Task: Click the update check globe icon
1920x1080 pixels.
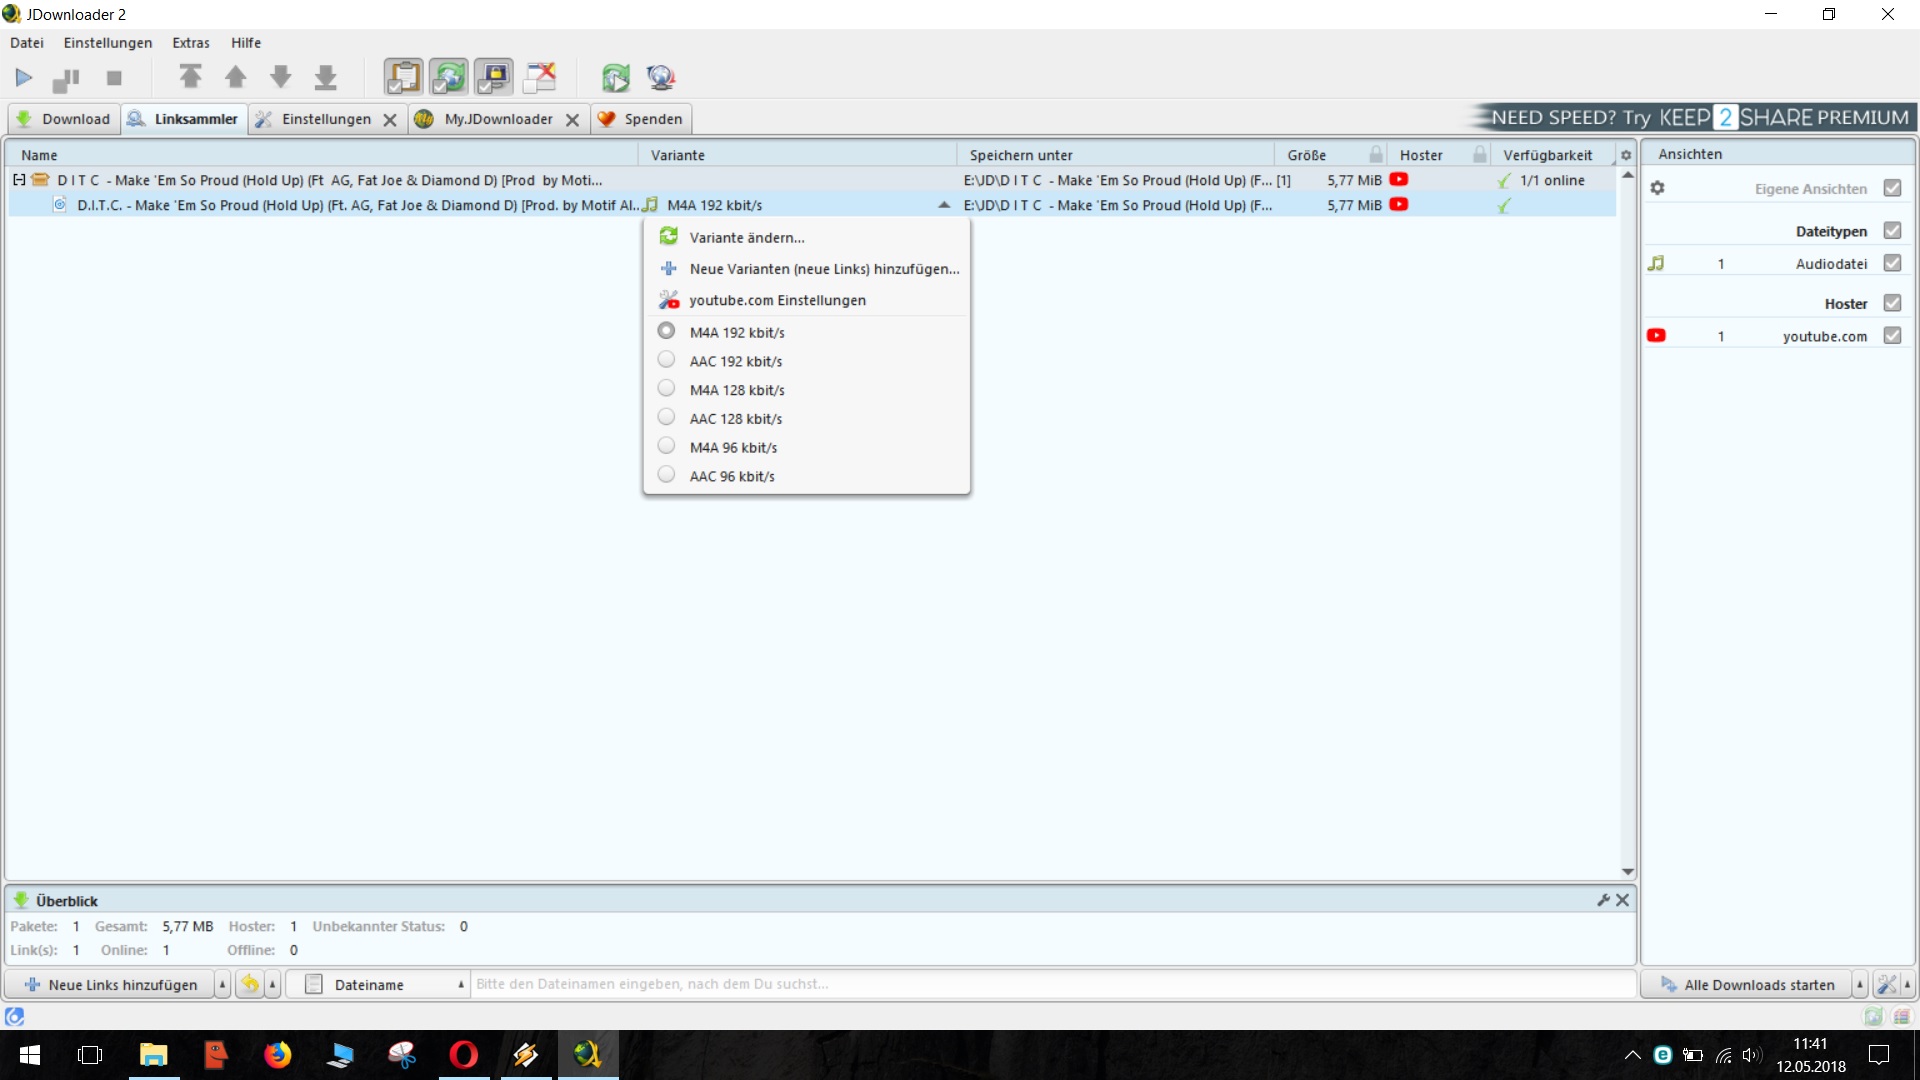Action: pos(661,77)
